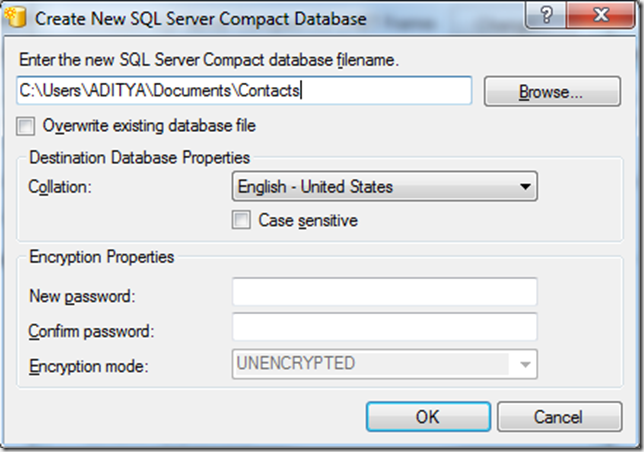Click the Collation dropdown arrow

click(523, 187)
